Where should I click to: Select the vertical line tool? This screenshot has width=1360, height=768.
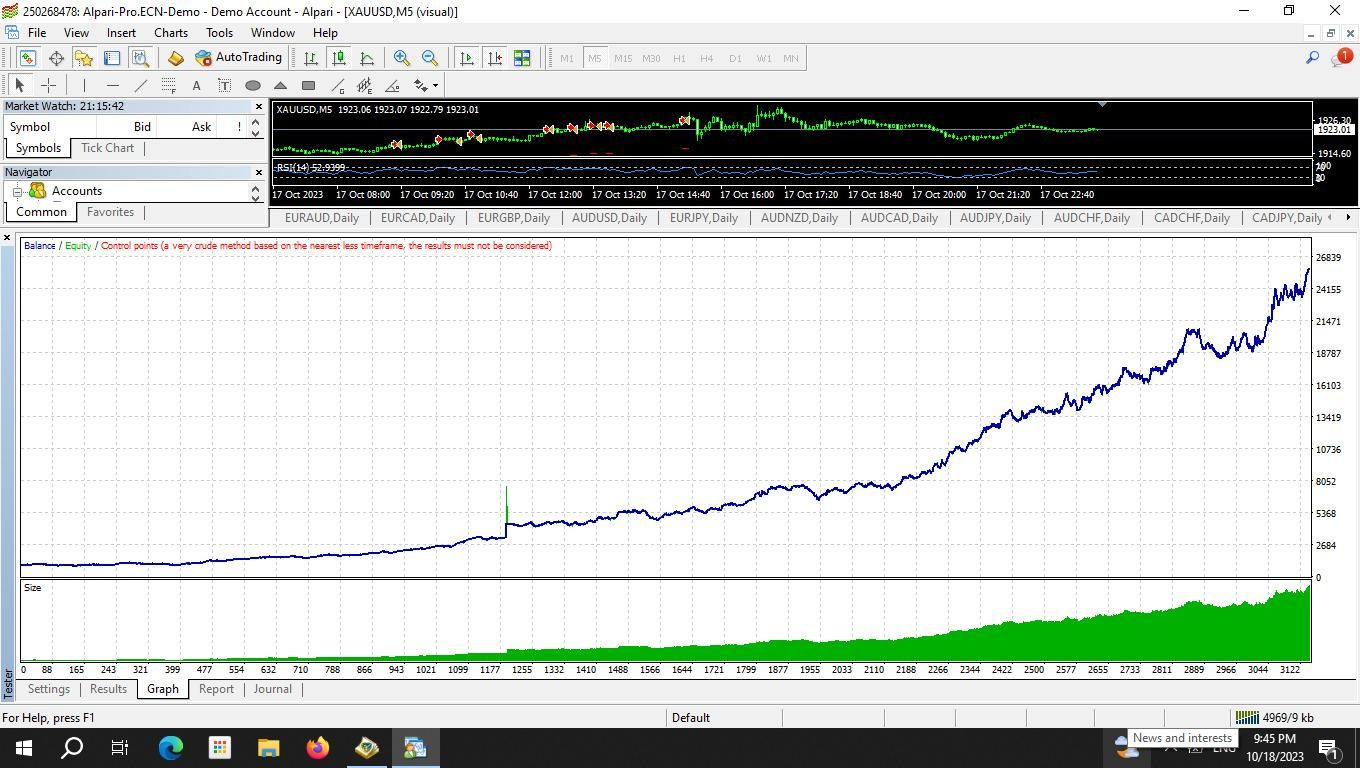[84, 86]
